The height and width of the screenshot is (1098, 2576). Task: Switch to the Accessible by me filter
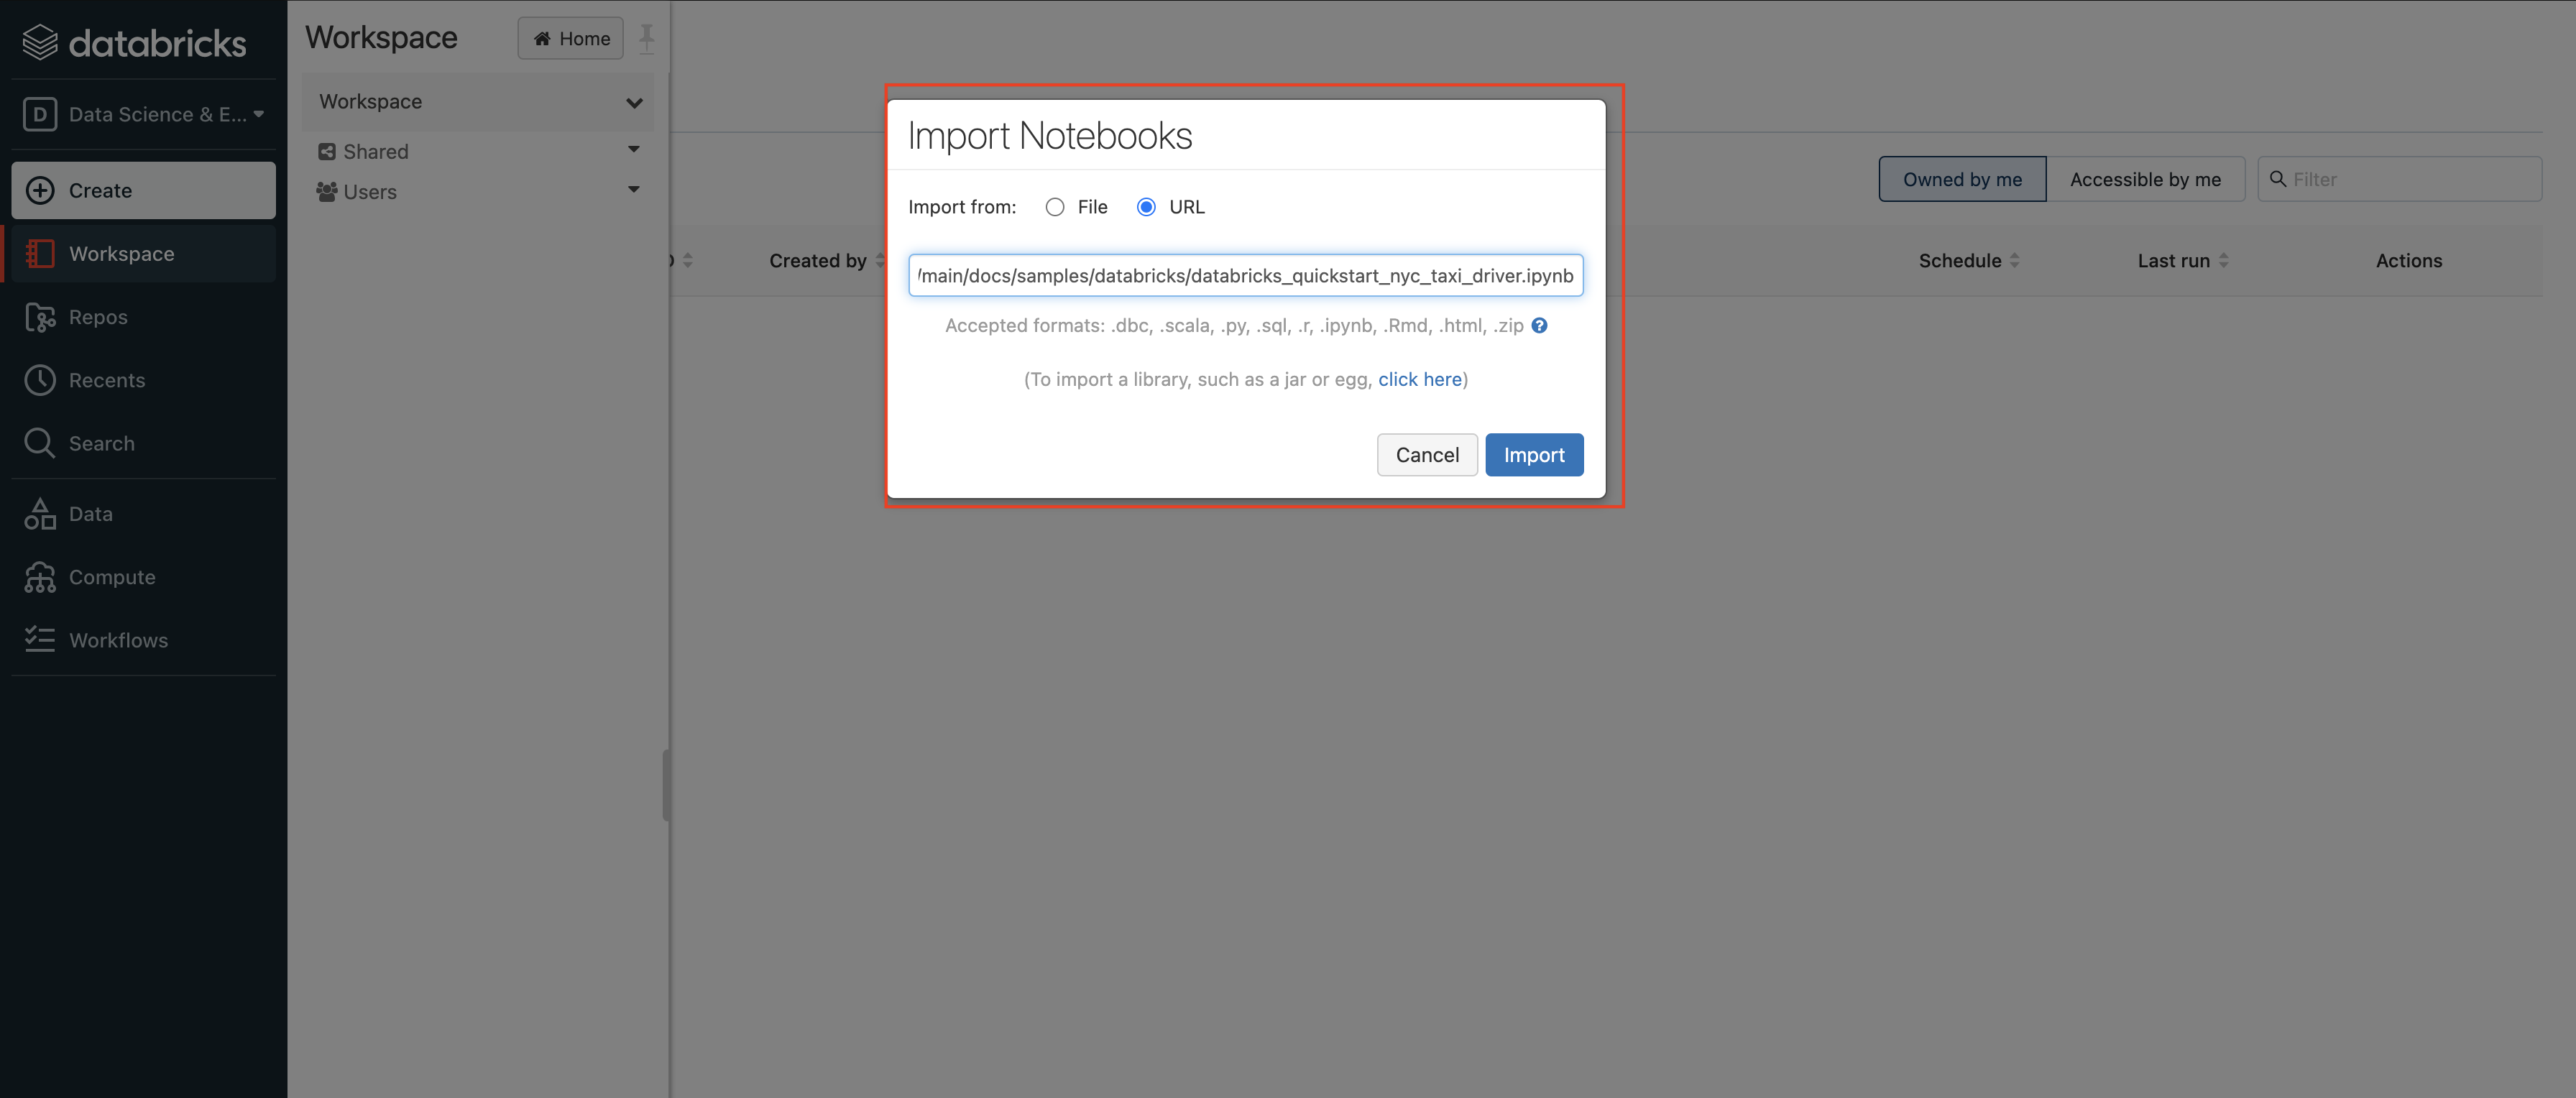2146,178
